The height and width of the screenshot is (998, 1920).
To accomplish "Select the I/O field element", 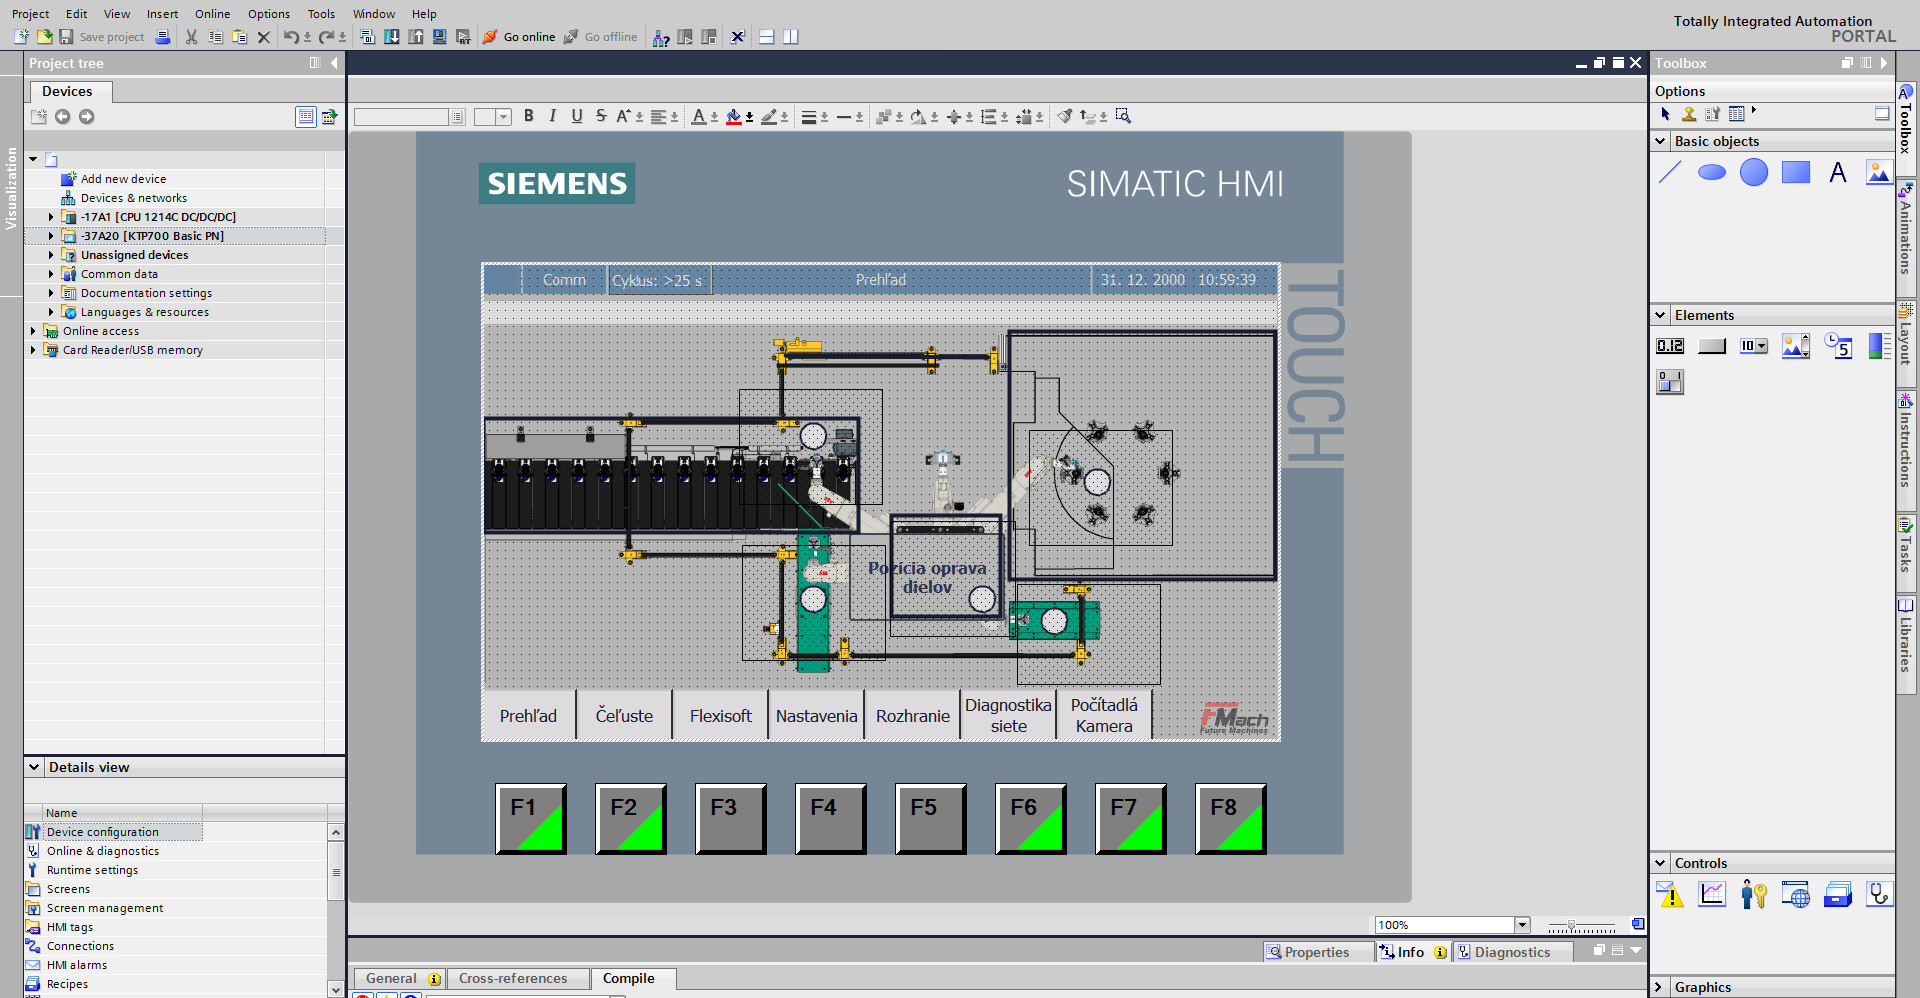I will (1670, 346).
